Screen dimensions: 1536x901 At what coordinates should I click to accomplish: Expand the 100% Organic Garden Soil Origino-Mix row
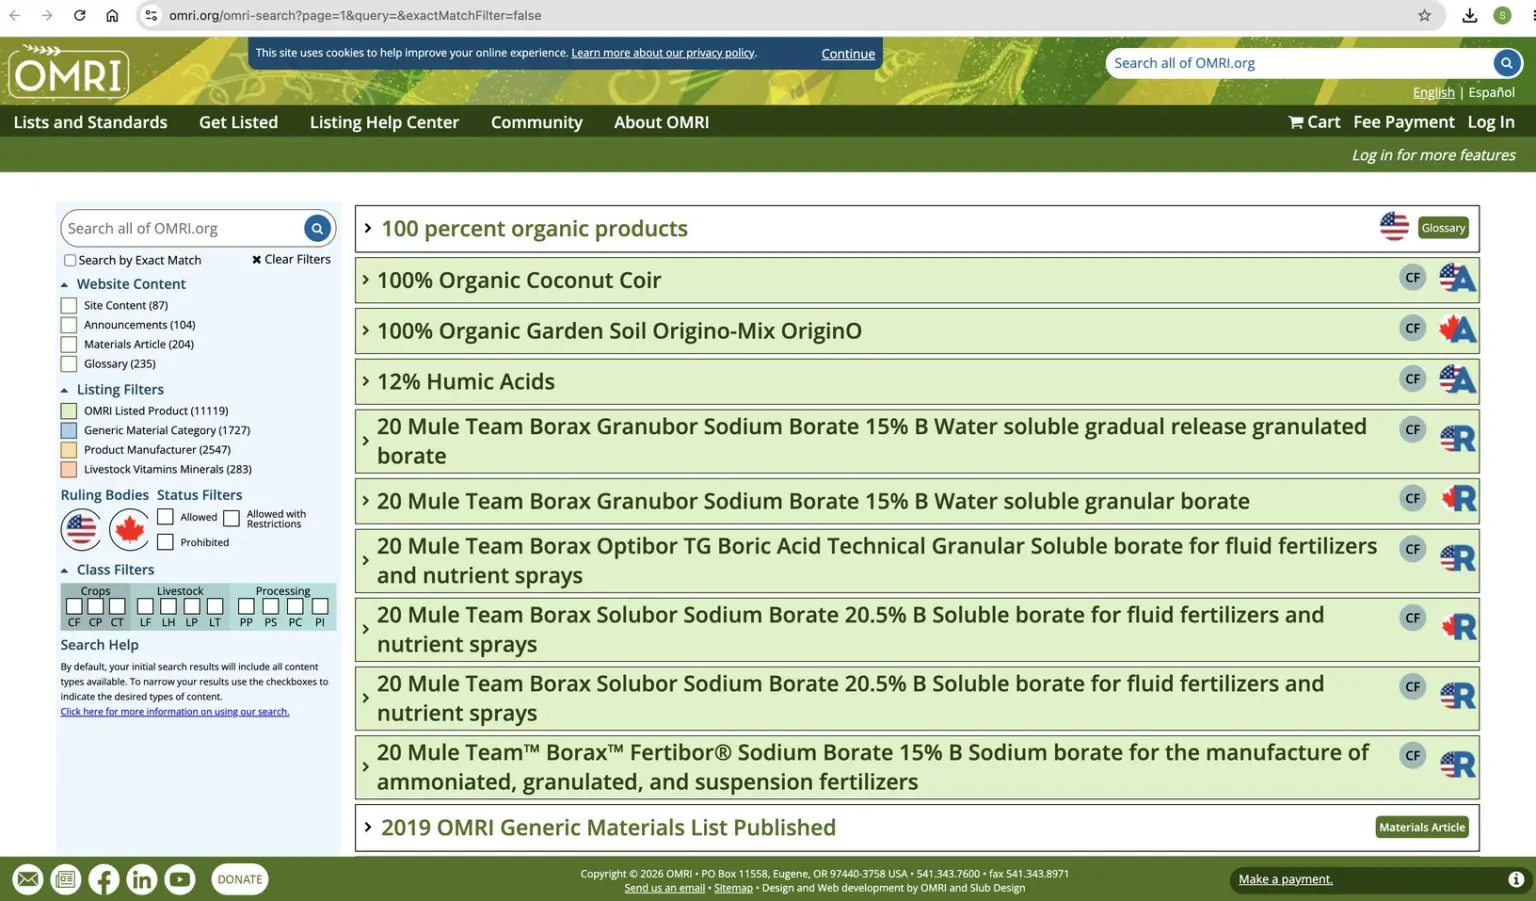coord(366,330)
